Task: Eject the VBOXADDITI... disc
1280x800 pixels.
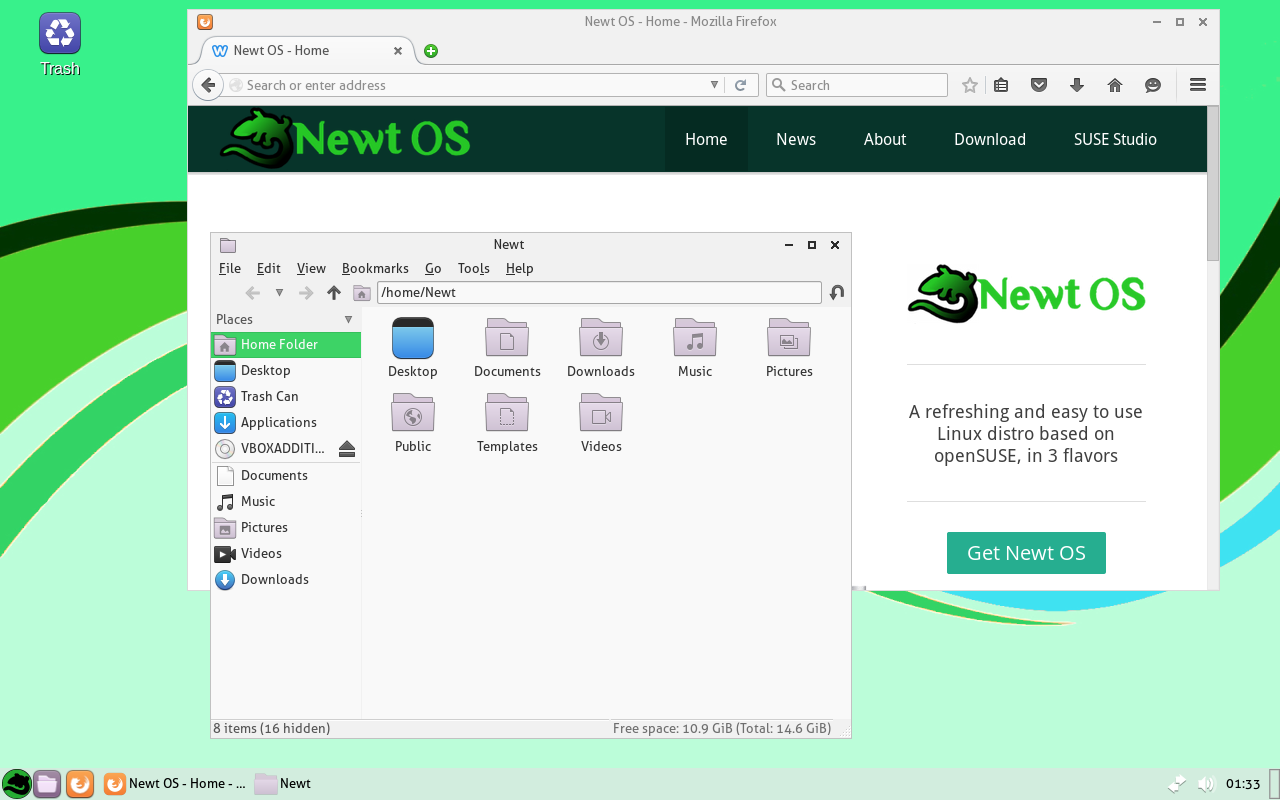Action: point(347,449)
